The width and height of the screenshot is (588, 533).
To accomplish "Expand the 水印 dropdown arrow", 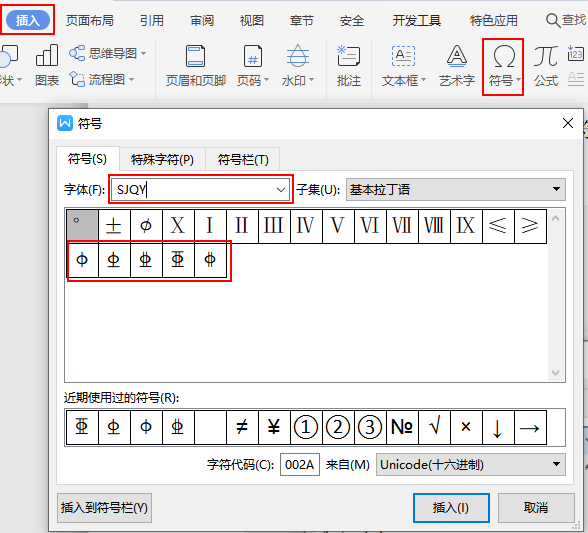I will [312, 80].
